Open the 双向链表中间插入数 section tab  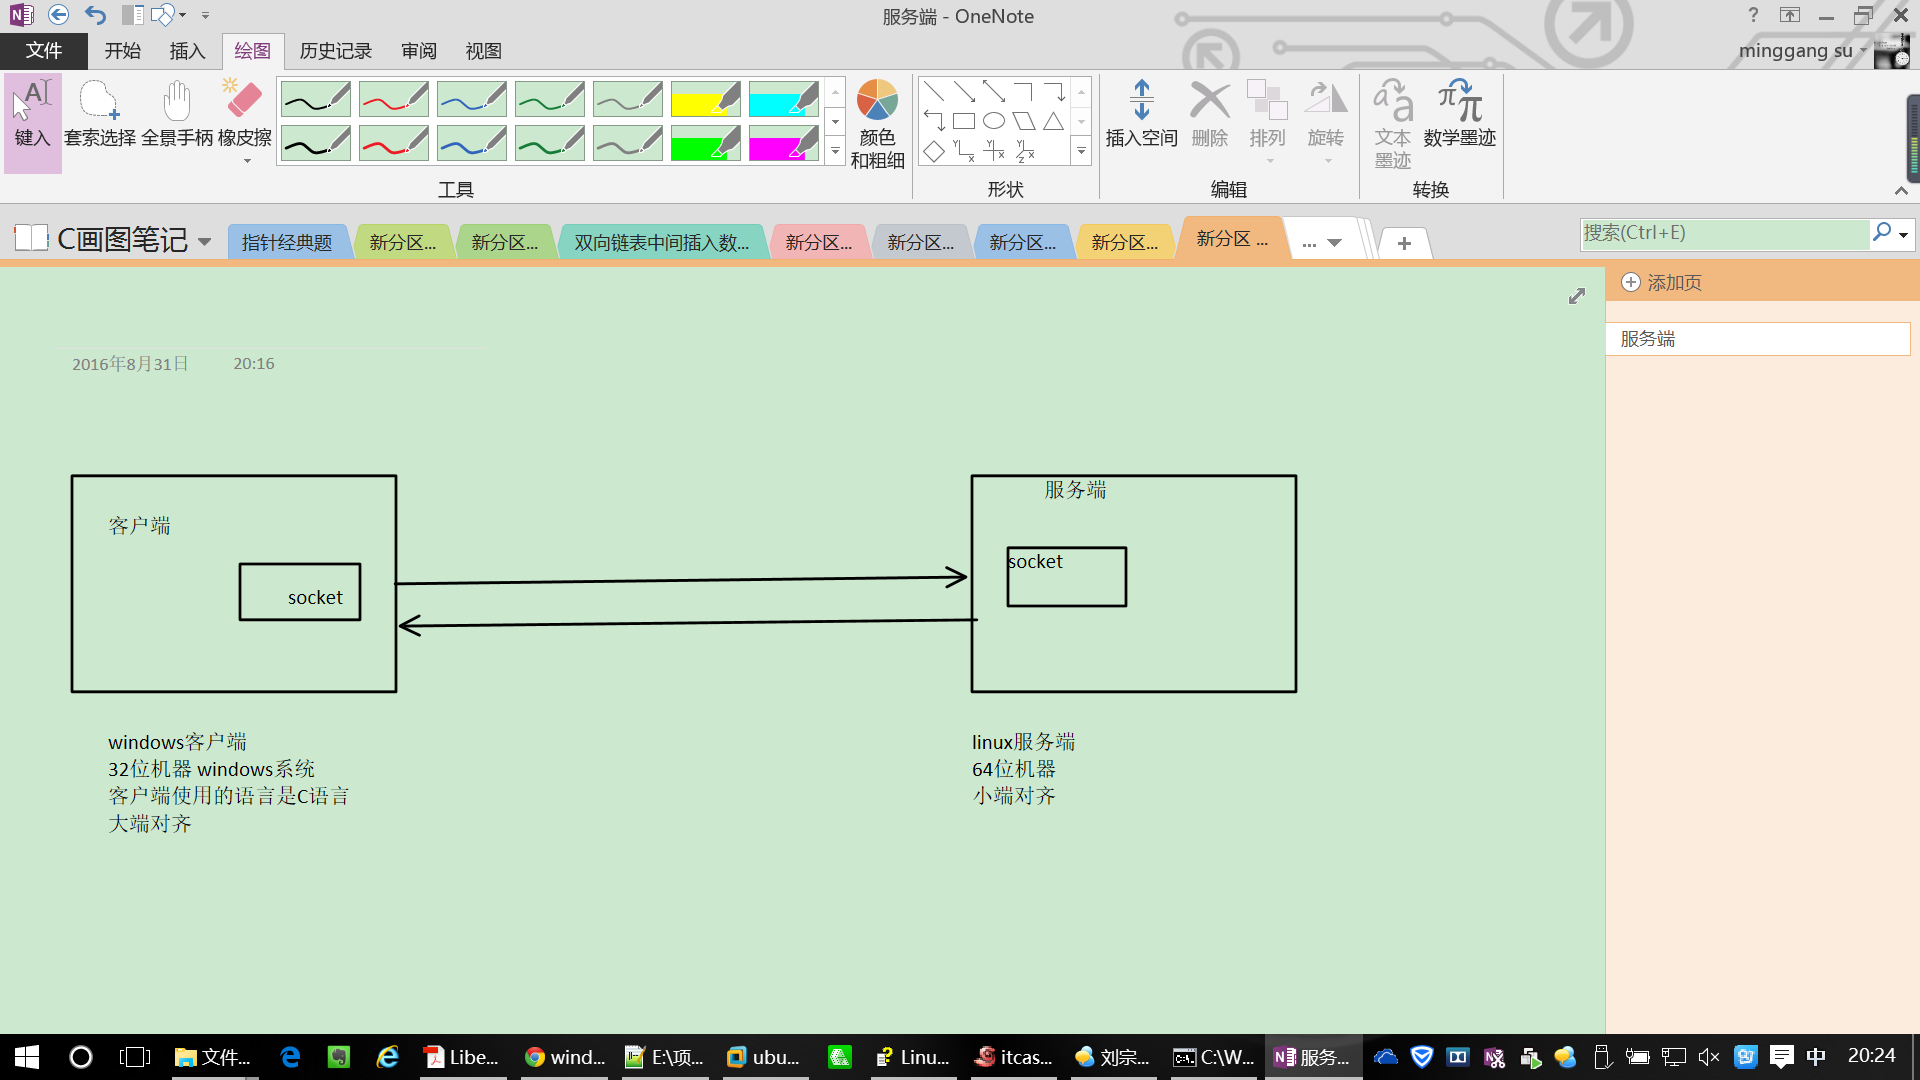click(663, 240)
